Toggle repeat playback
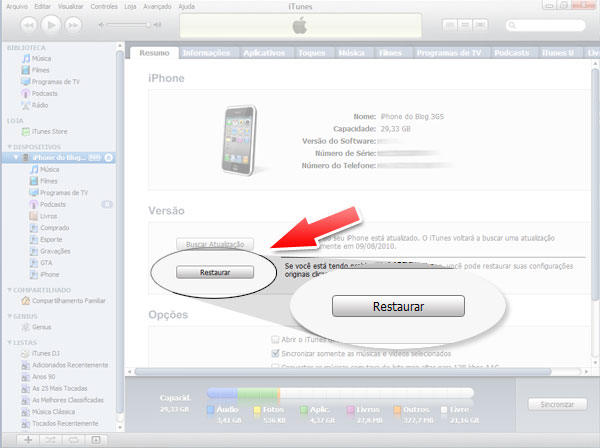Viewport: 600px width, 448px height. coord(73,440)
